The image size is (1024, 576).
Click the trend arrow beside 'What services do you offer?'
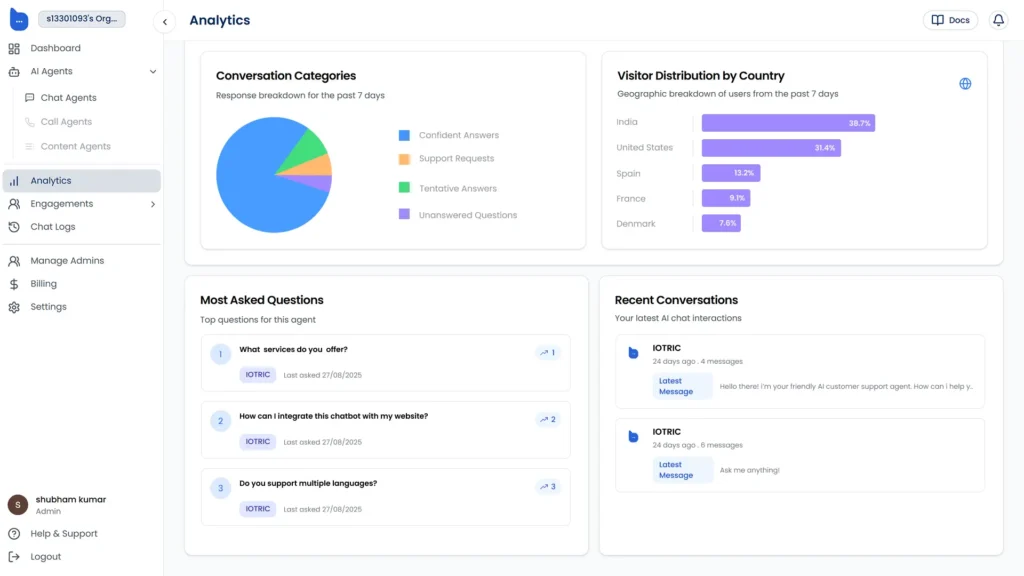coord(546,352)
